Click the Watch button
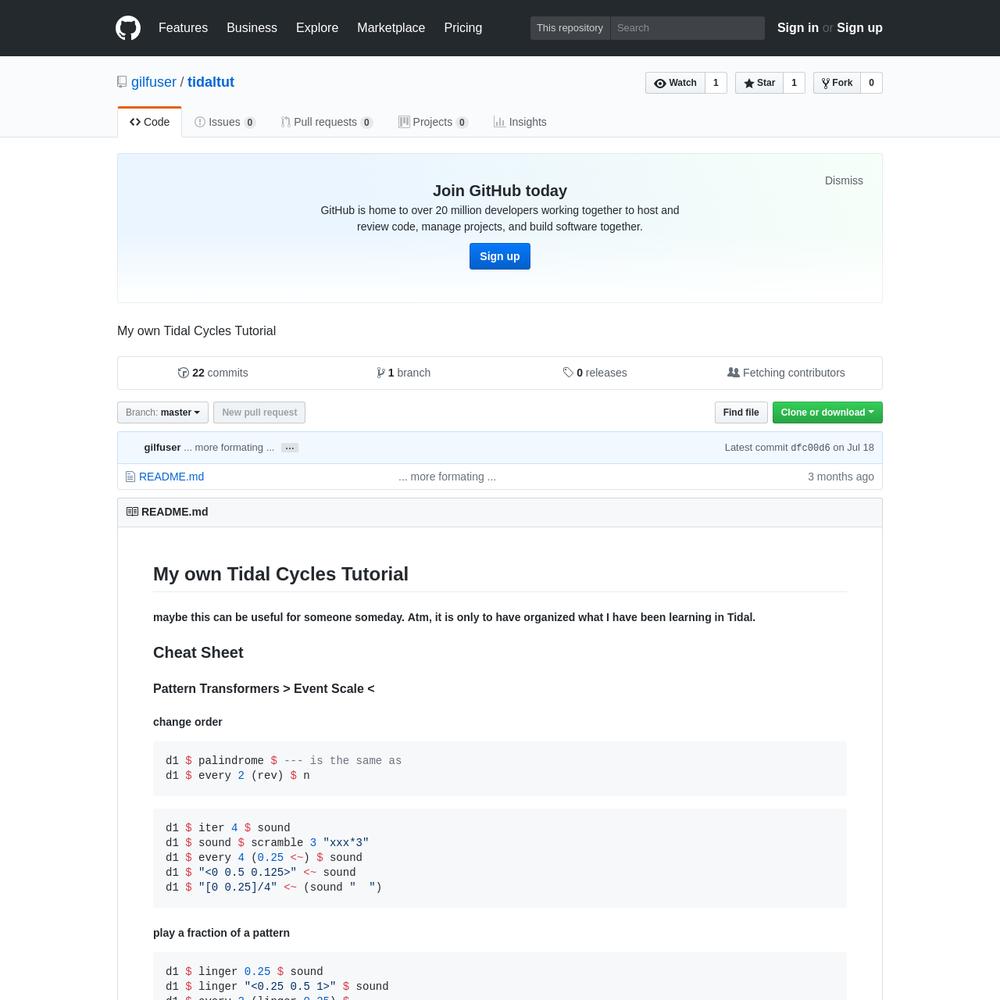 click(675, 83)
